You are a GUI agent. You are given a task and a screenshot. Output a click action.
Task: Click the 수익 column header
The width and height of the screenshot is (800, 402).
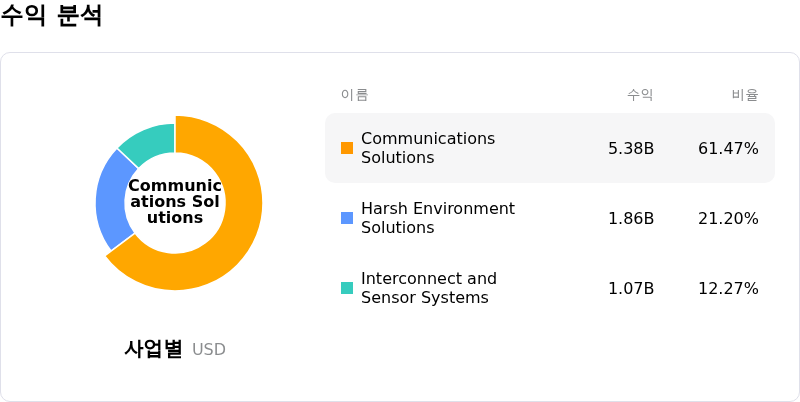[x=640, y=95]
